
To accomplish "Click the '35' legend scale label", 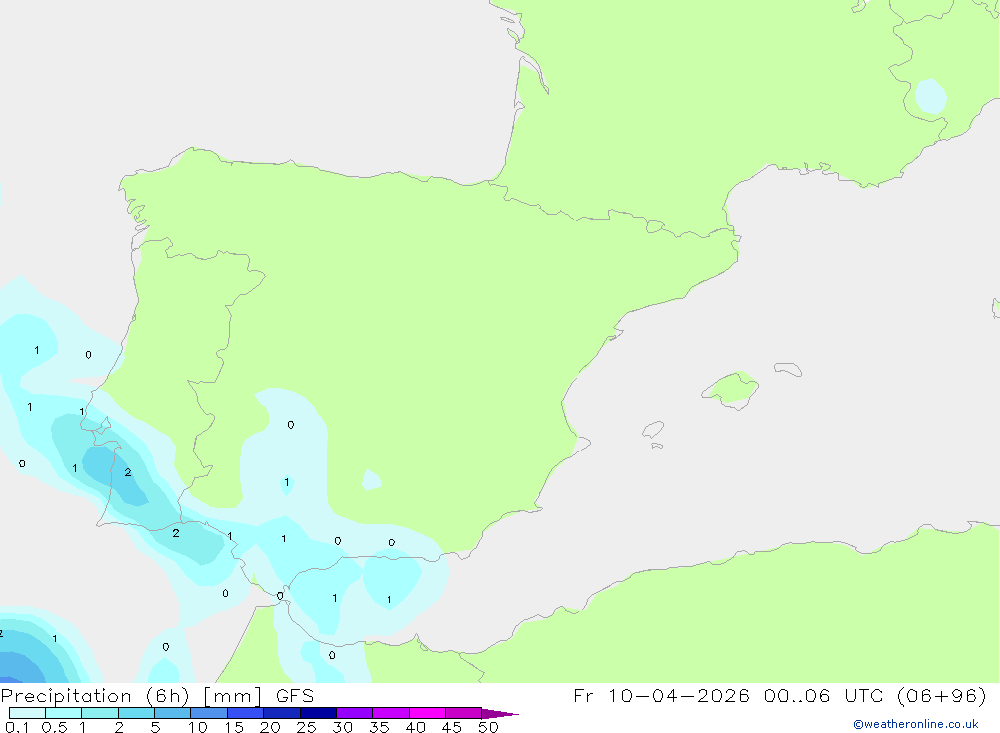I will 379,727.
